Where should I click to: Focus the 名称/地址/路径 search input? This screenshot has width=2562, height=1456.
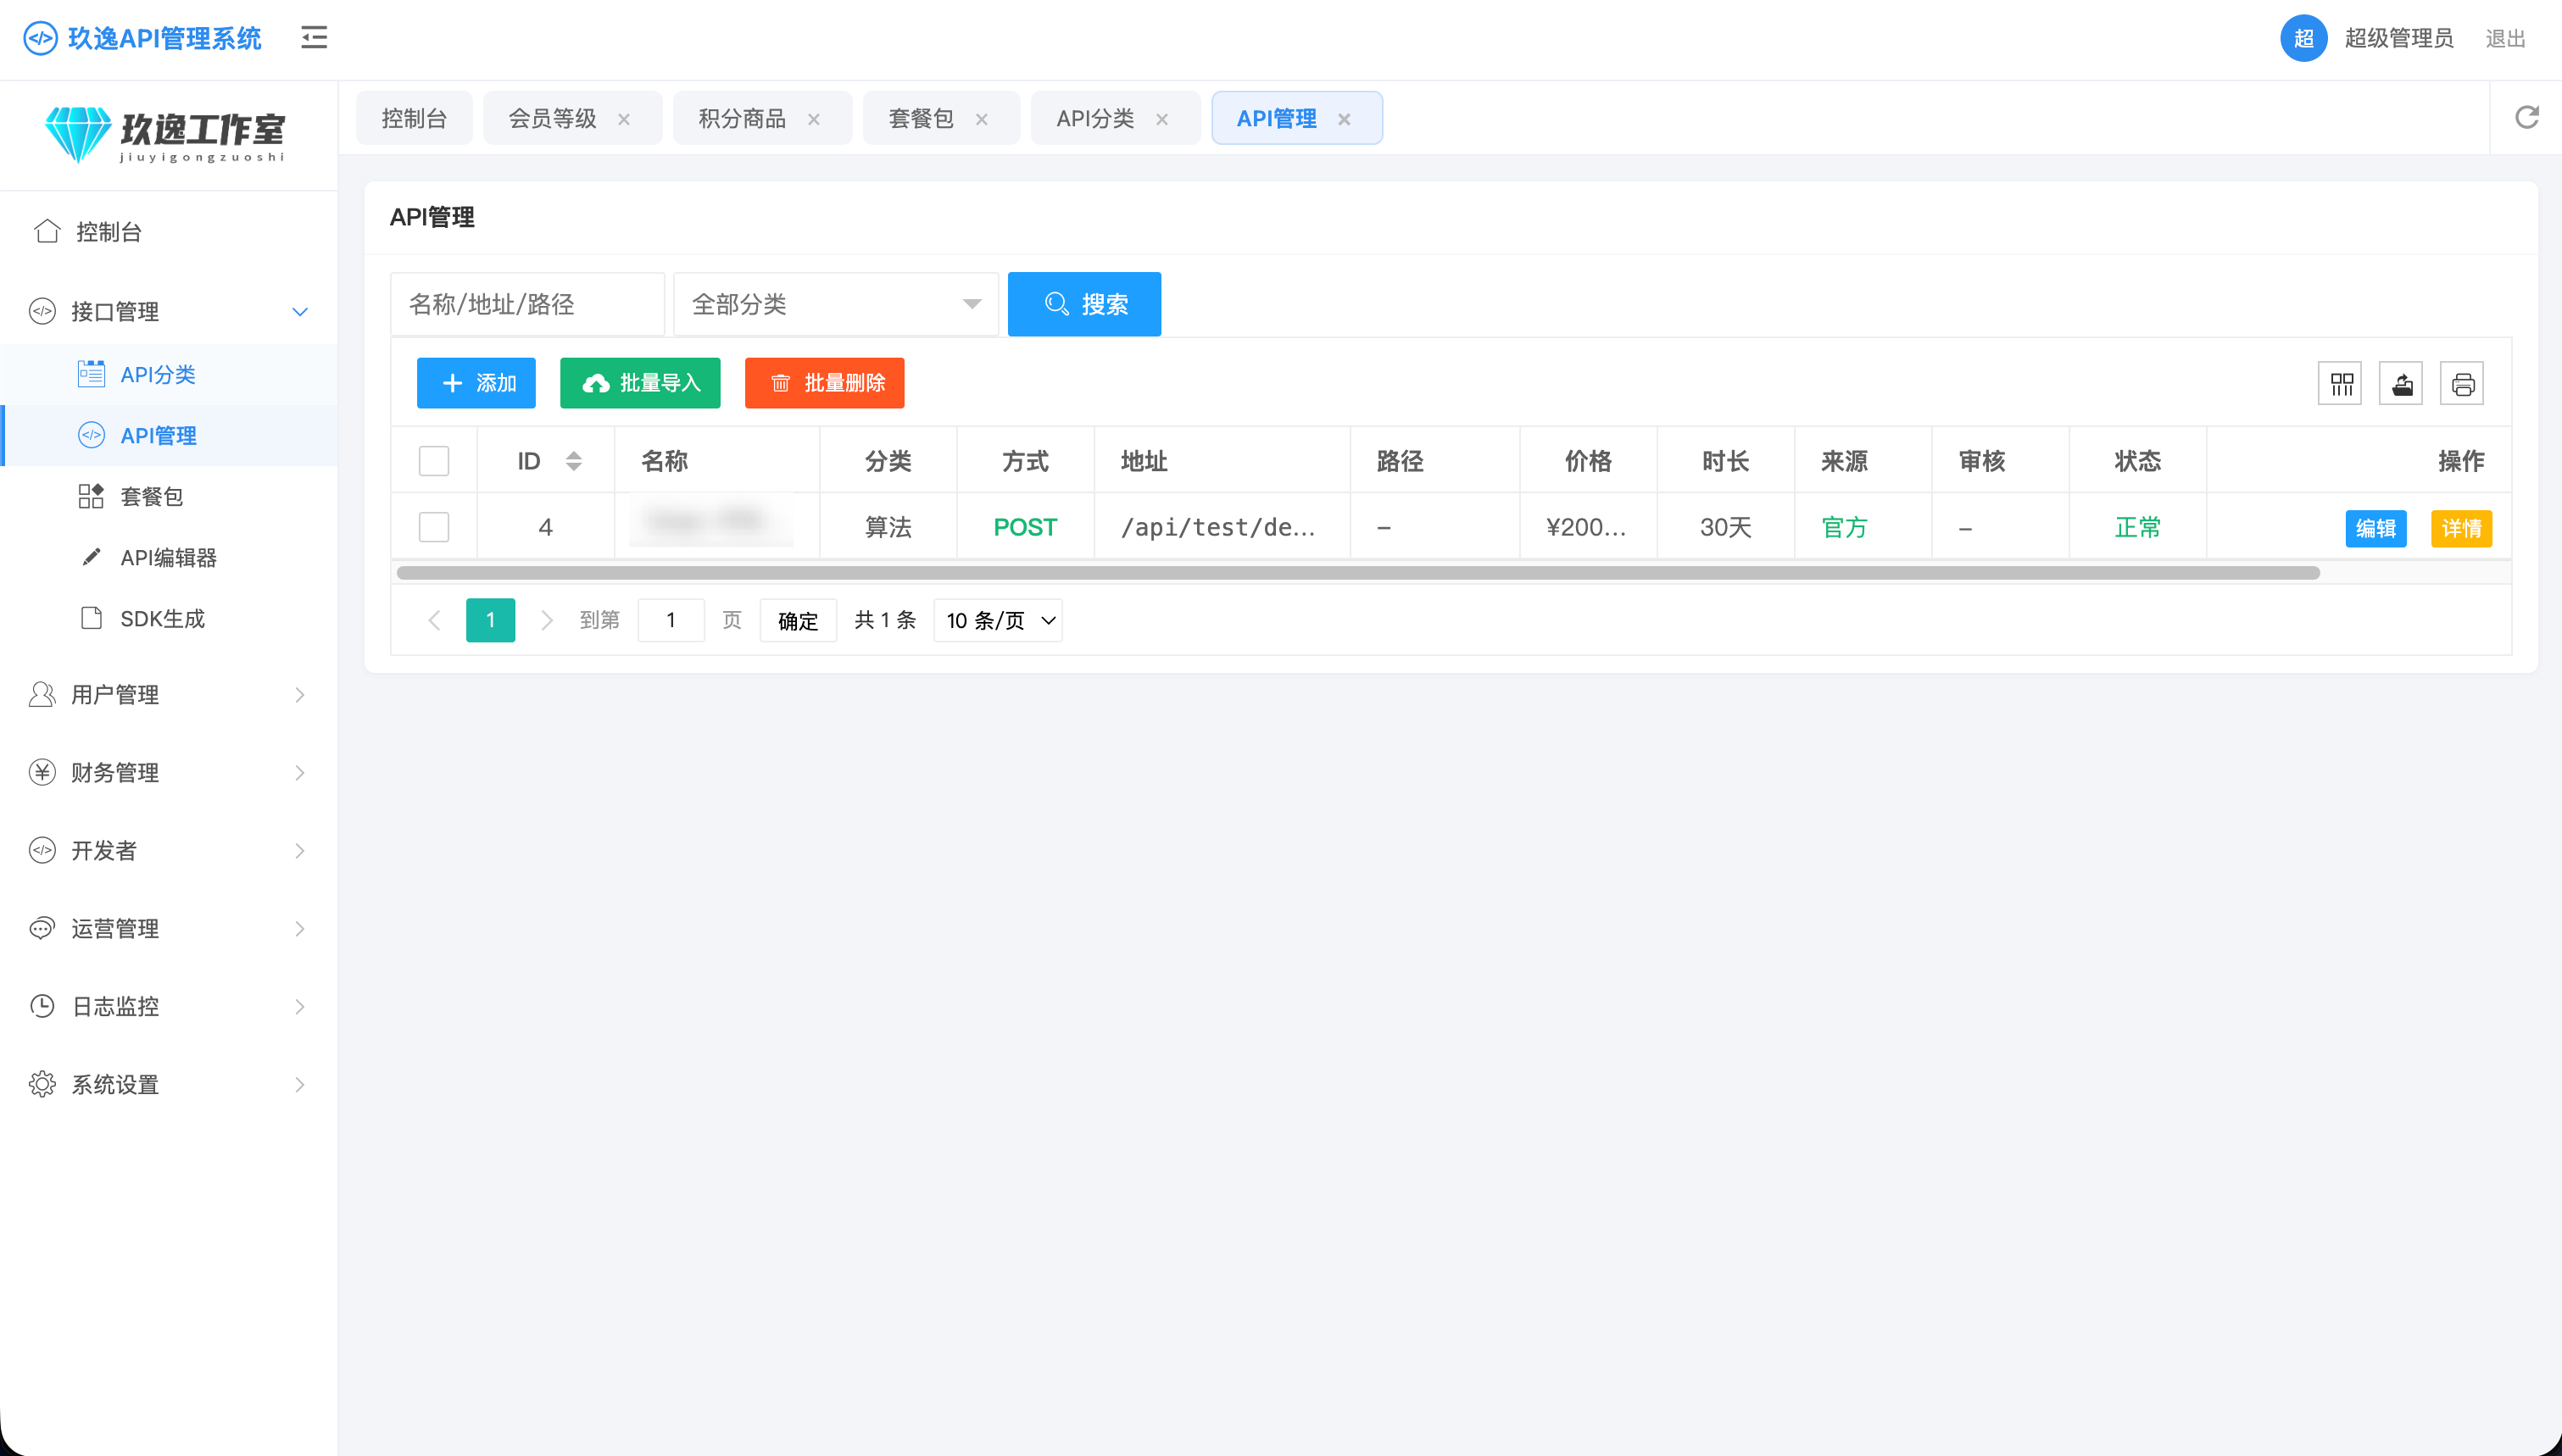[x=527, y=304]
